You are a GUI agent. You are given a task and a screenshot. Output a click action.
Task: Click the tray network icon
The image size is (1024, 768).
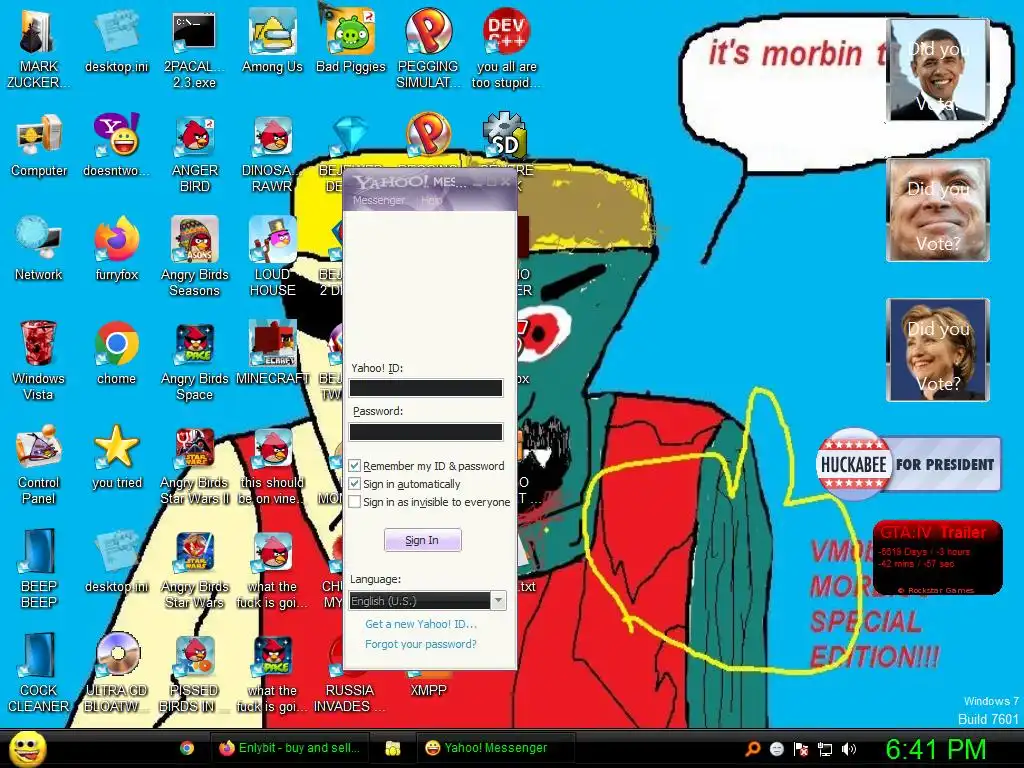pos(825,749)
